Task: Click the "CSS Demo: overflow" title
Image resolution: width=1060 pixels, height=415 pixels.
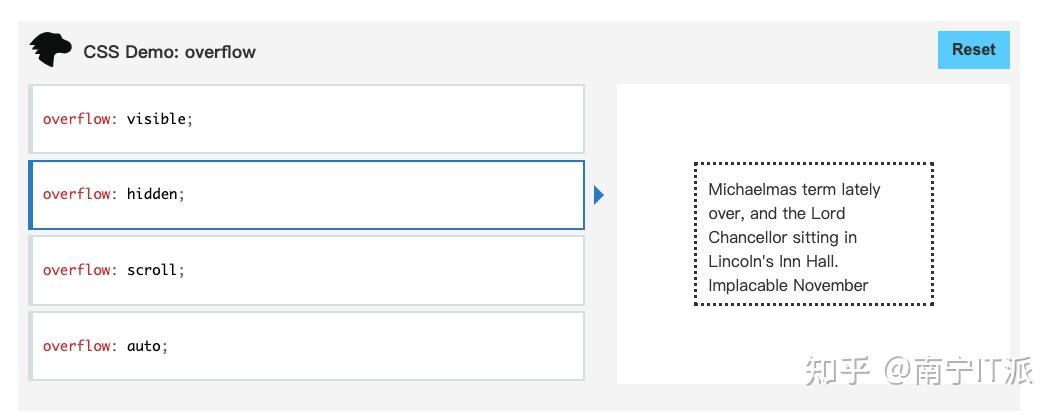Action: click(x=170, y=52)
